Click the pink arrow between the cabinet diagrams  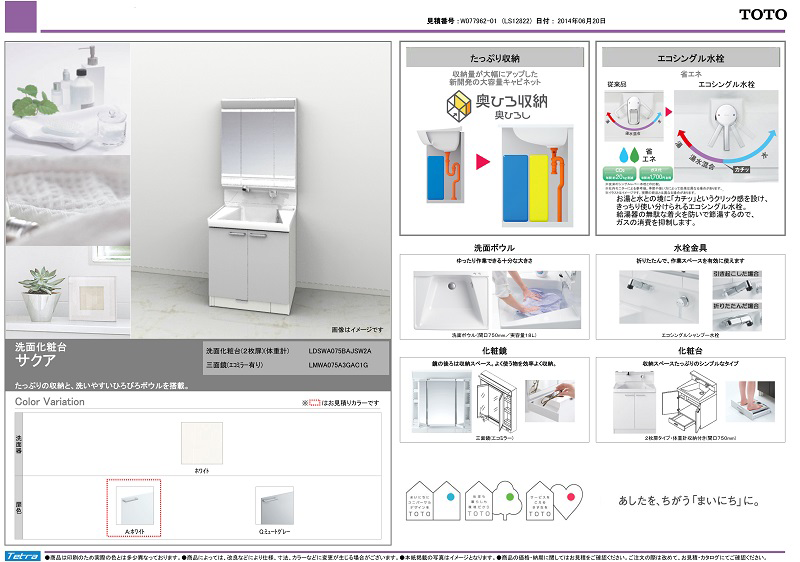coord(483,162)
